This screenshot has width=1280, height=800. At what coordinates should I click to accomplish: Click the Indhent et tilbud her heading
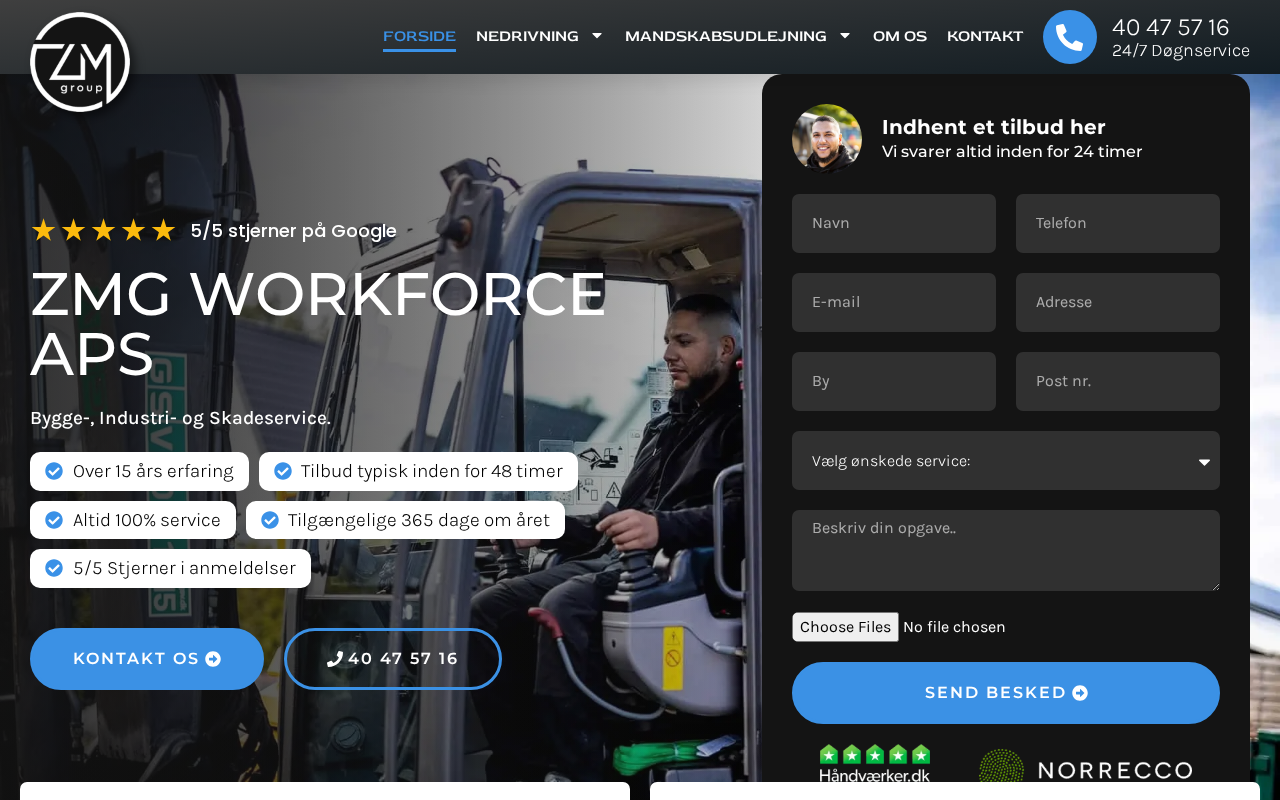pos(994,127)
